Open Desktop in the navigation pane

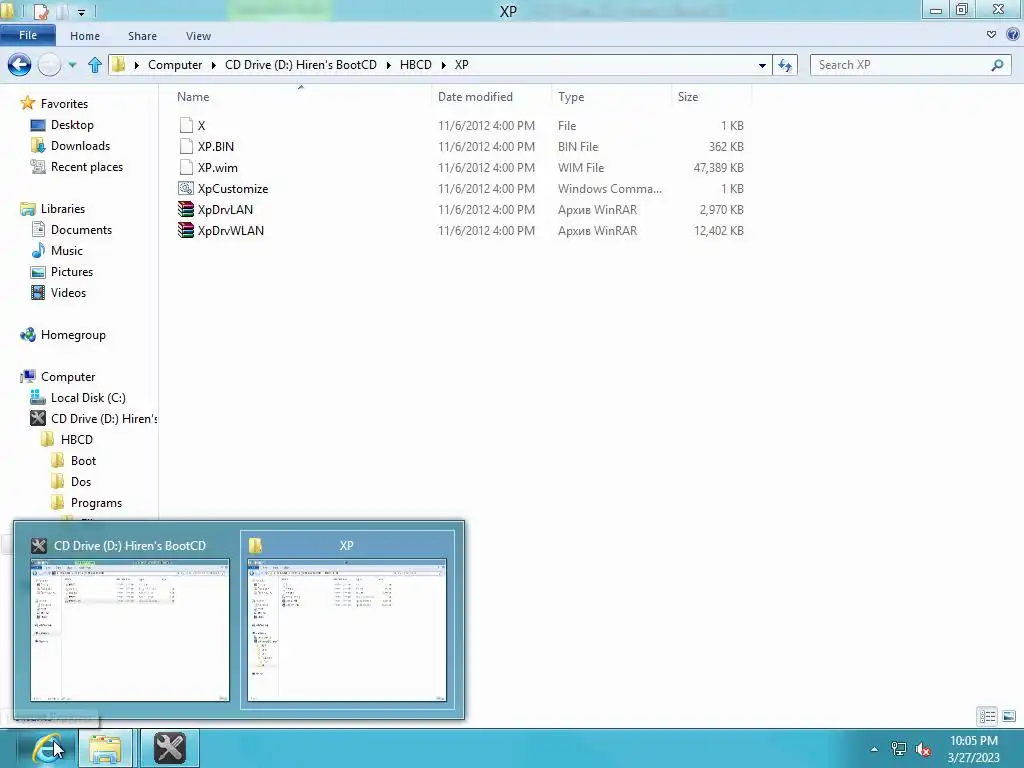coord(72,124)
